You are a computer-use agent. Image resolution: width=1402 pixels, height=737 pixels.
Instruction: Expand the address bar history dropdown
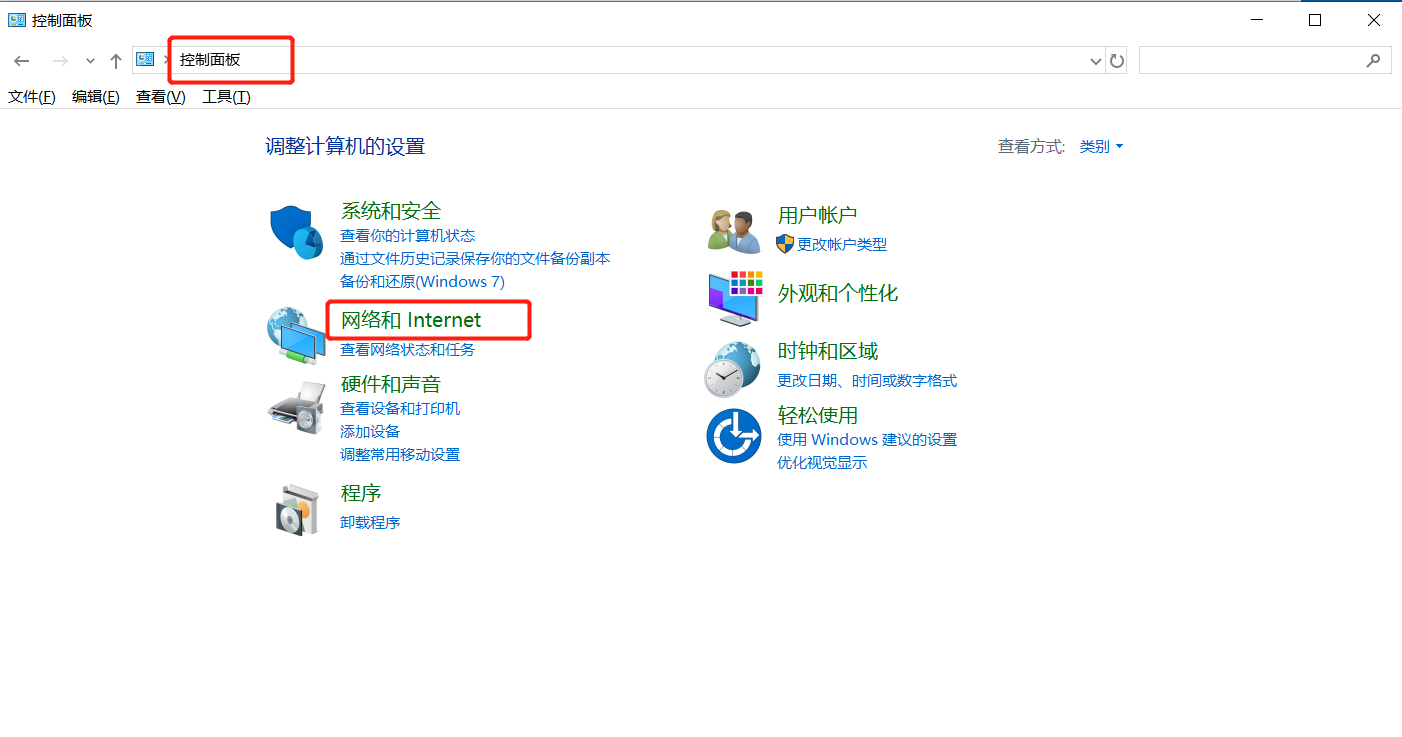(1094, 60)
